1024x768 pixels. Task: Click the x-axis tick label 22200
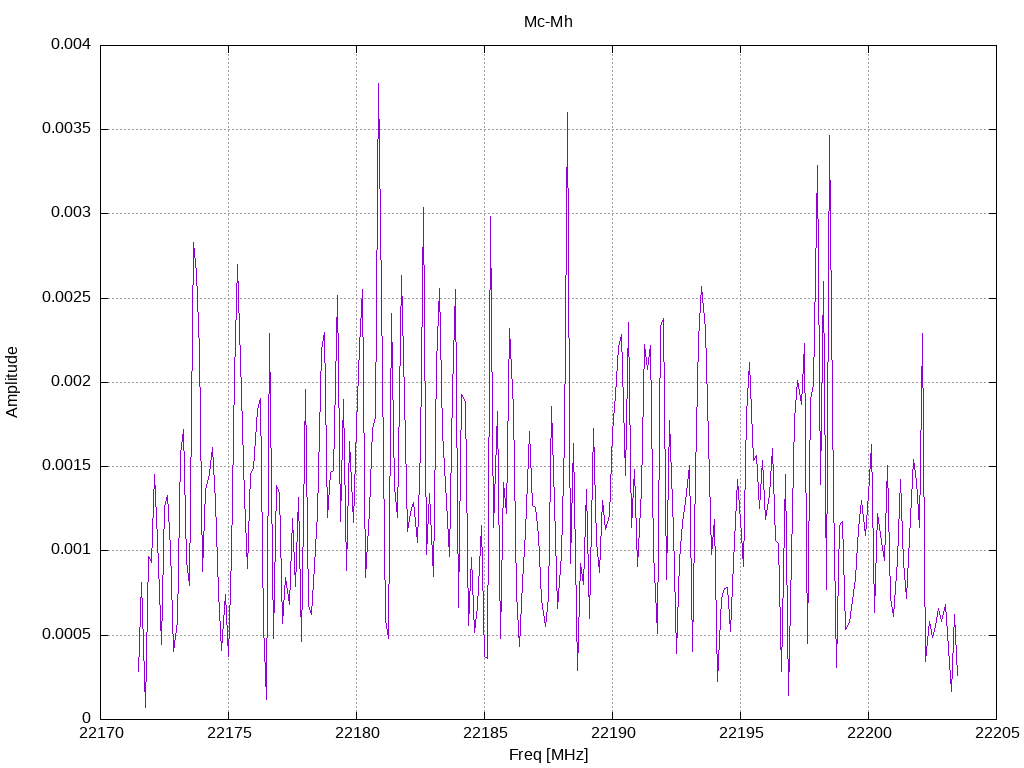tap(869, 733)
